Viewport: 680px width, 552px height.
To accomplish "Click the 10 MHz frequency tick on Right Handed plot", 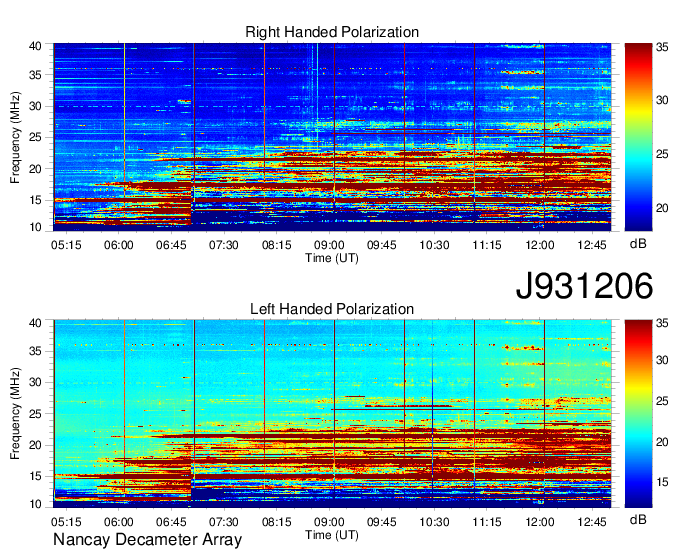I will [35, 226].
